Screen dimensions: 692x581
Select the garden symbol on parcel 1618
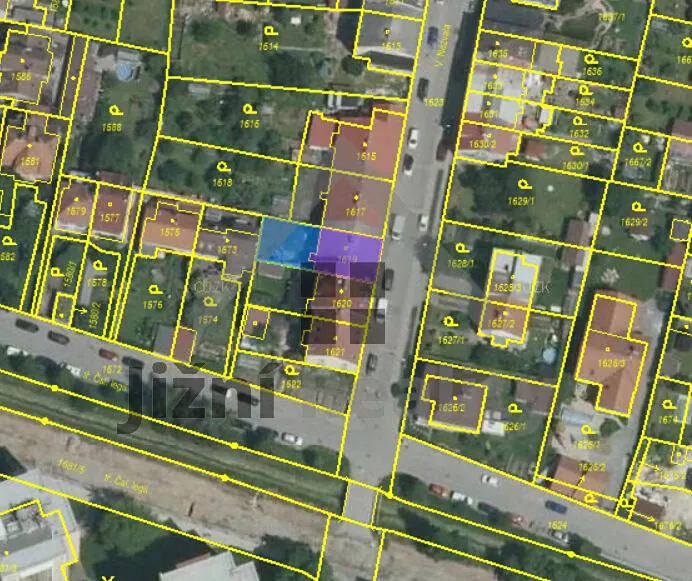[x=224, y=167]
